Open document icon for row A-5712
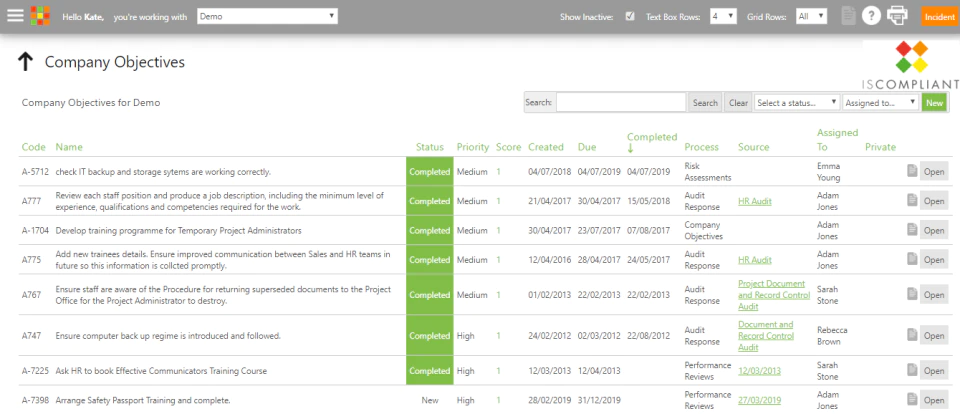 pyautogui.click(x=912, y=171)
